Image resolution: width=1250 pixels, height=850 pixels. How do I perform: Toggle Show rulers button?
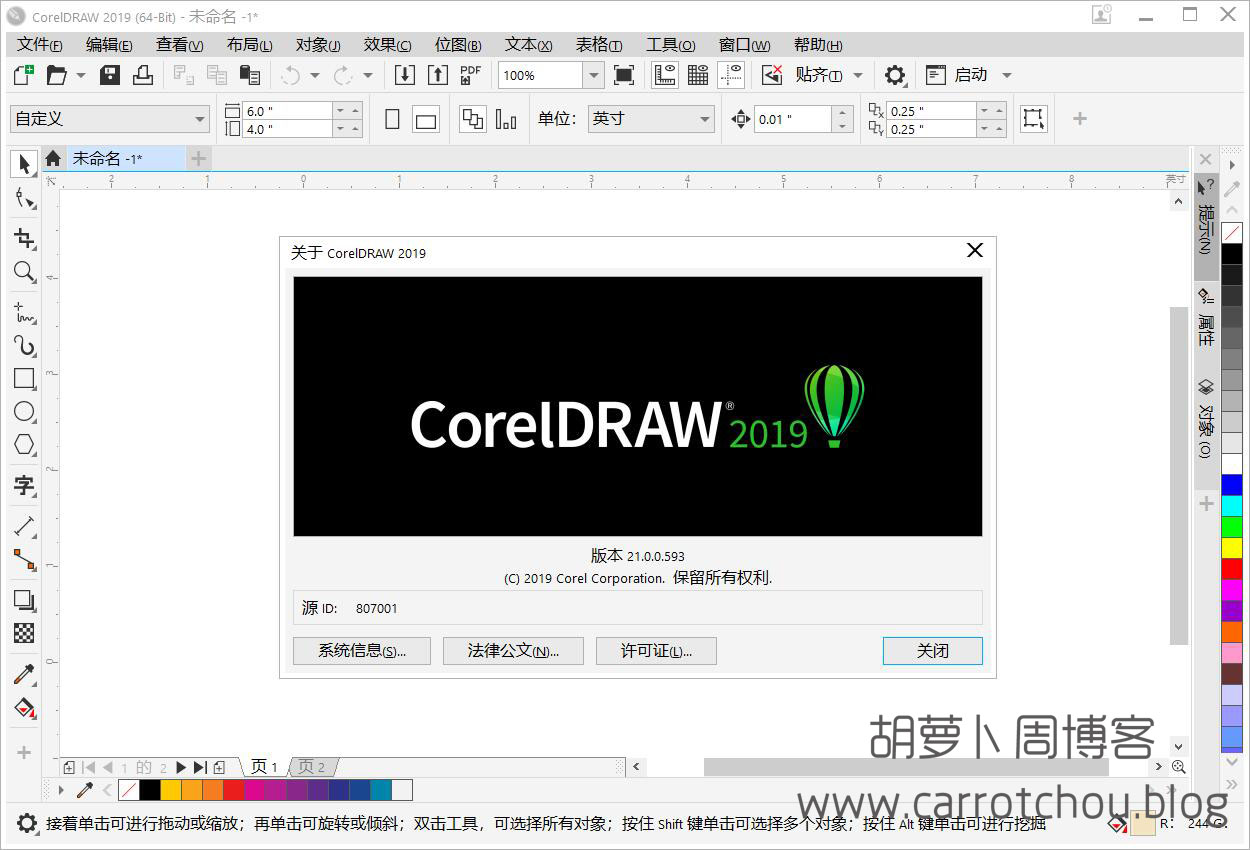click(x=665, y=75)
